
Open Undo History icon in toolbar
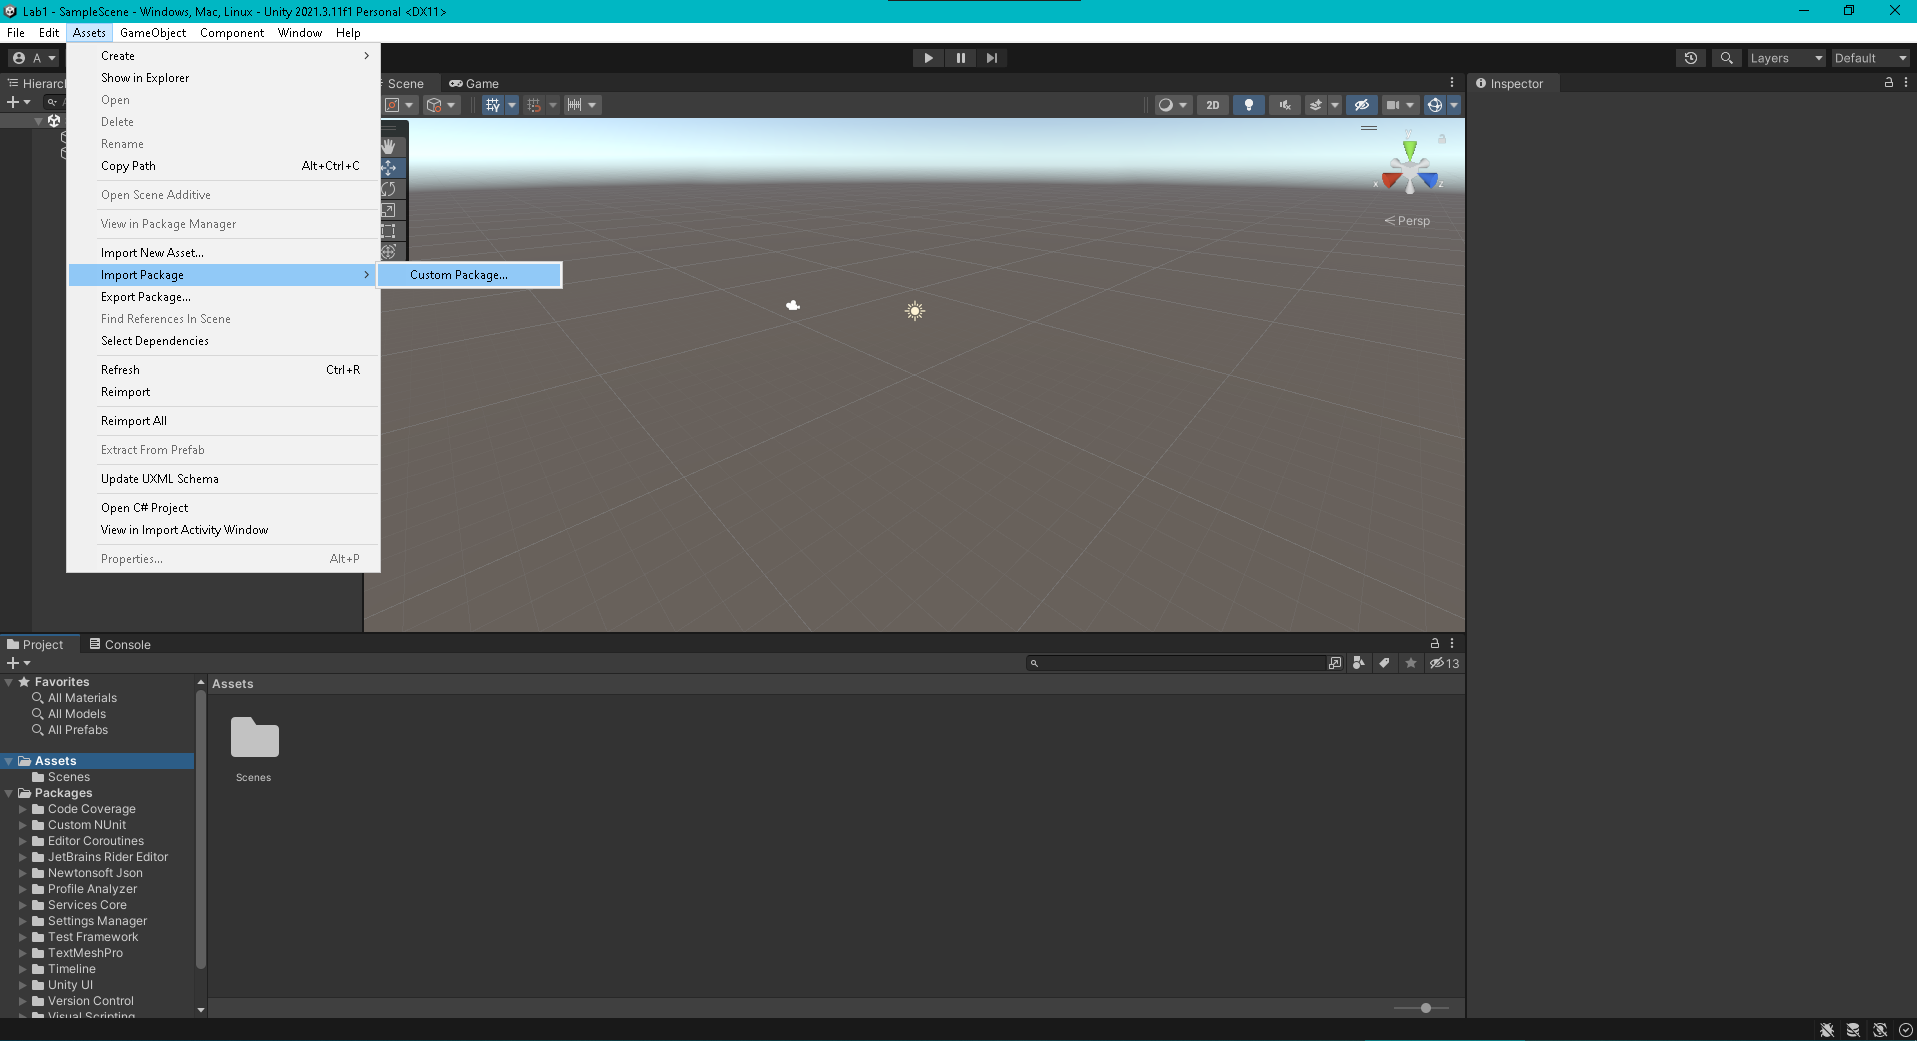click(1691, 58)
